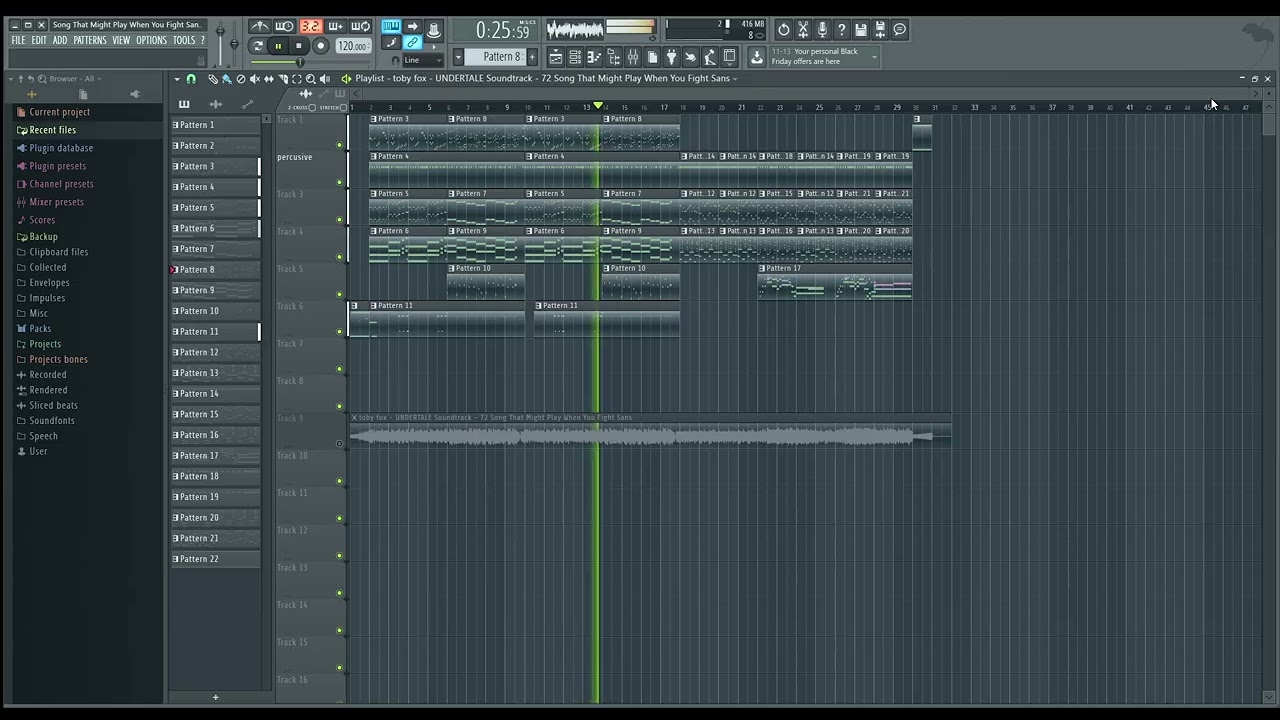Select the Mute tool in playlist toolbar
This screenshot has height=720, width=1280.
(x=254, y=79)
